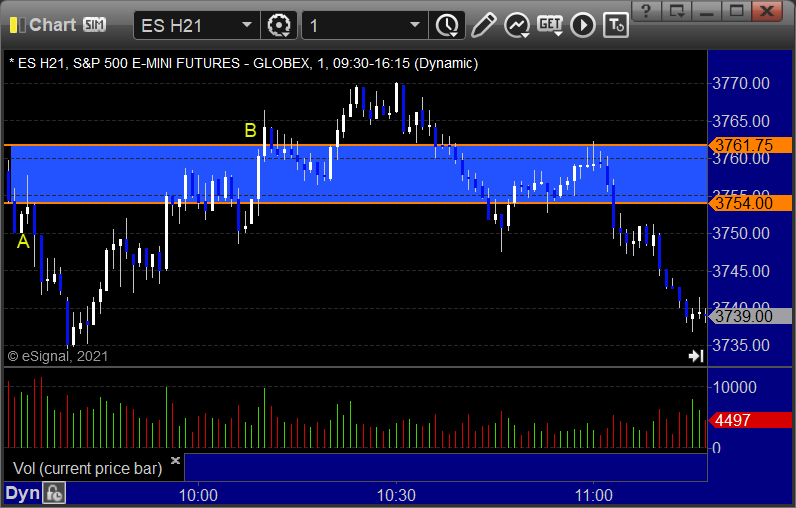Click the 3745.00 price axis label
This screenshot has height=508, width=796.
741,271
